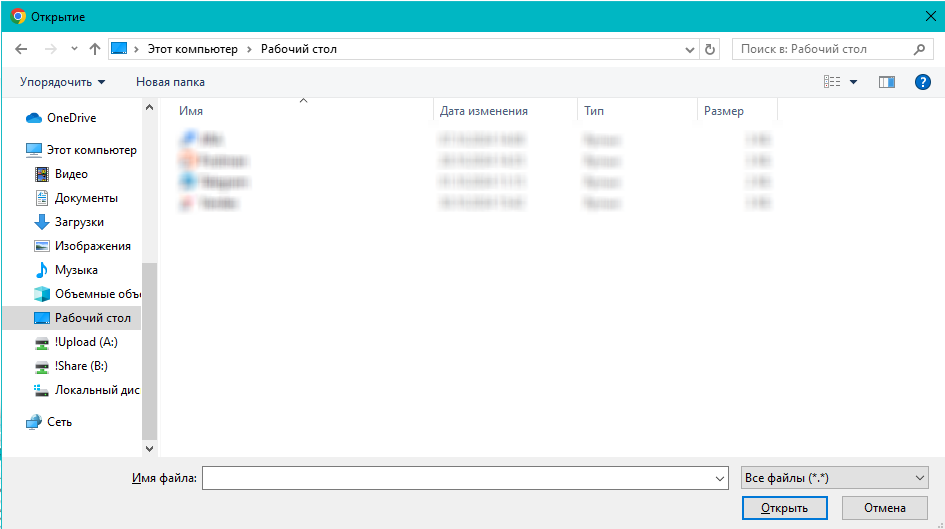Open the 'Все файлы (*.*)' filter dropdown
Screen dimensions: 945x529
pos(834,478)
